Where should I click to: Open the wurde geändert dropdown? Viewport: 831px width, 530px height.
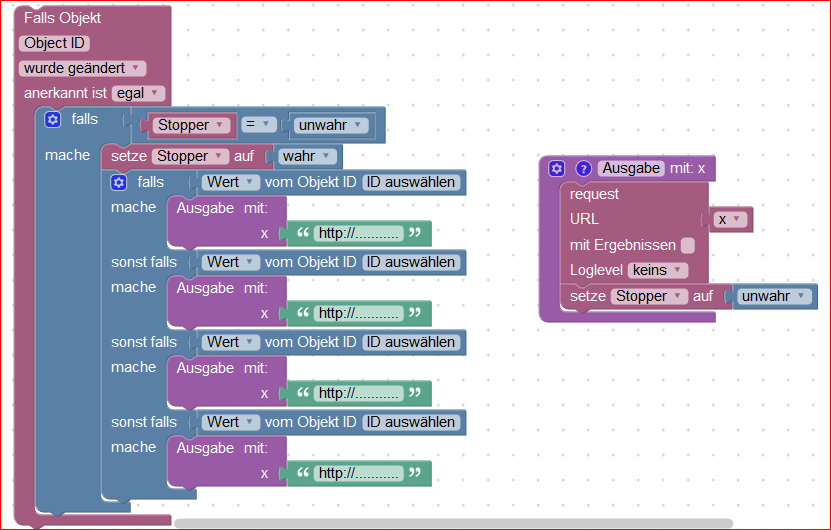click(x=82, y=68)
